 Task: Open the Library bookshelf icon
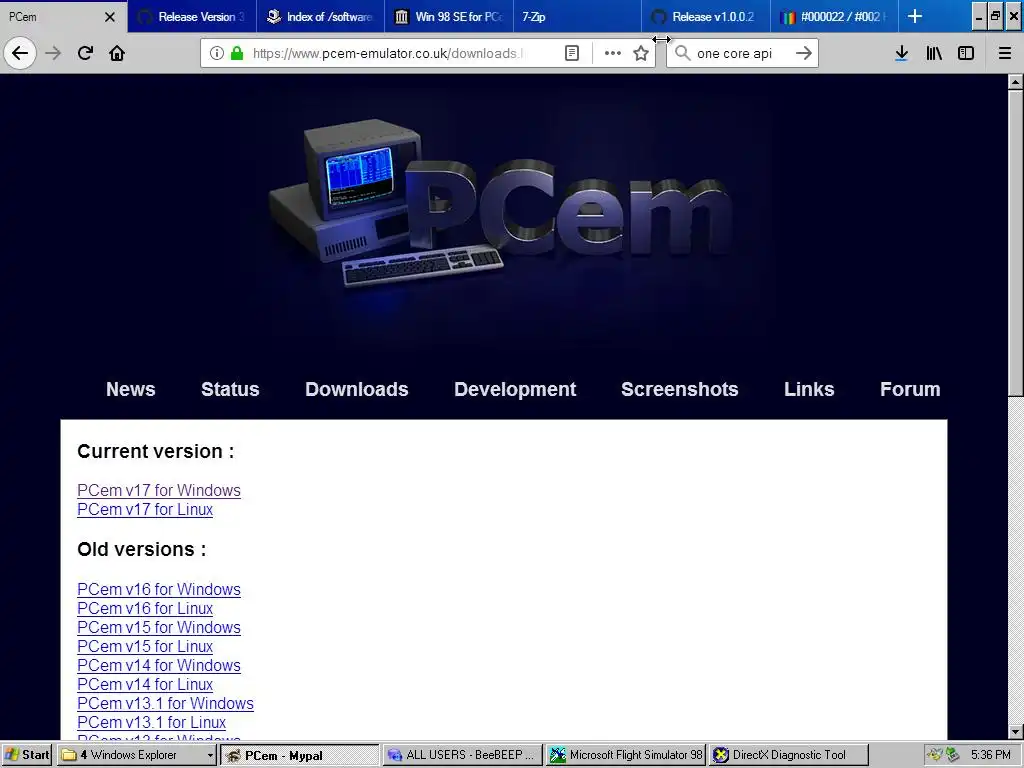pyautogui.click(x=934, y=53)
